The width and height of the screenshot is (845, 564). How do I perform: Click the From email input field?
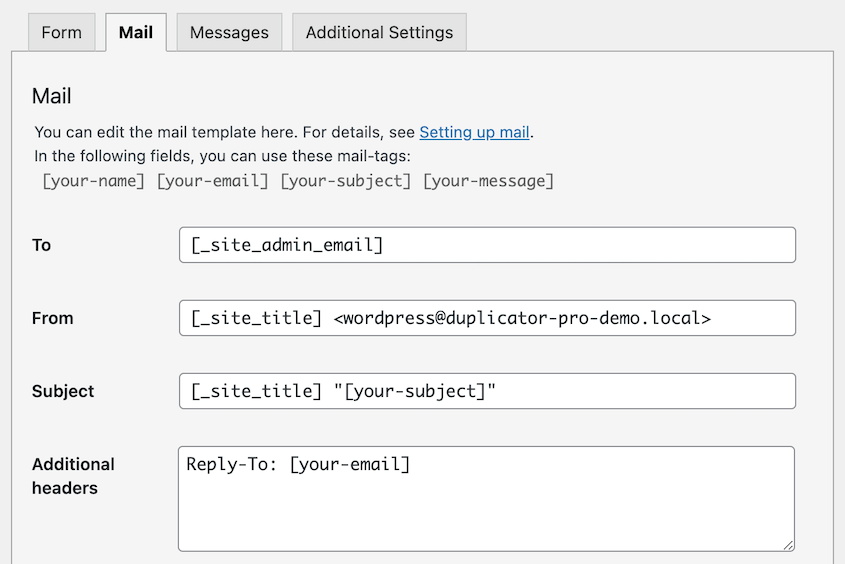pyautogui.click(x=487, y=318)
